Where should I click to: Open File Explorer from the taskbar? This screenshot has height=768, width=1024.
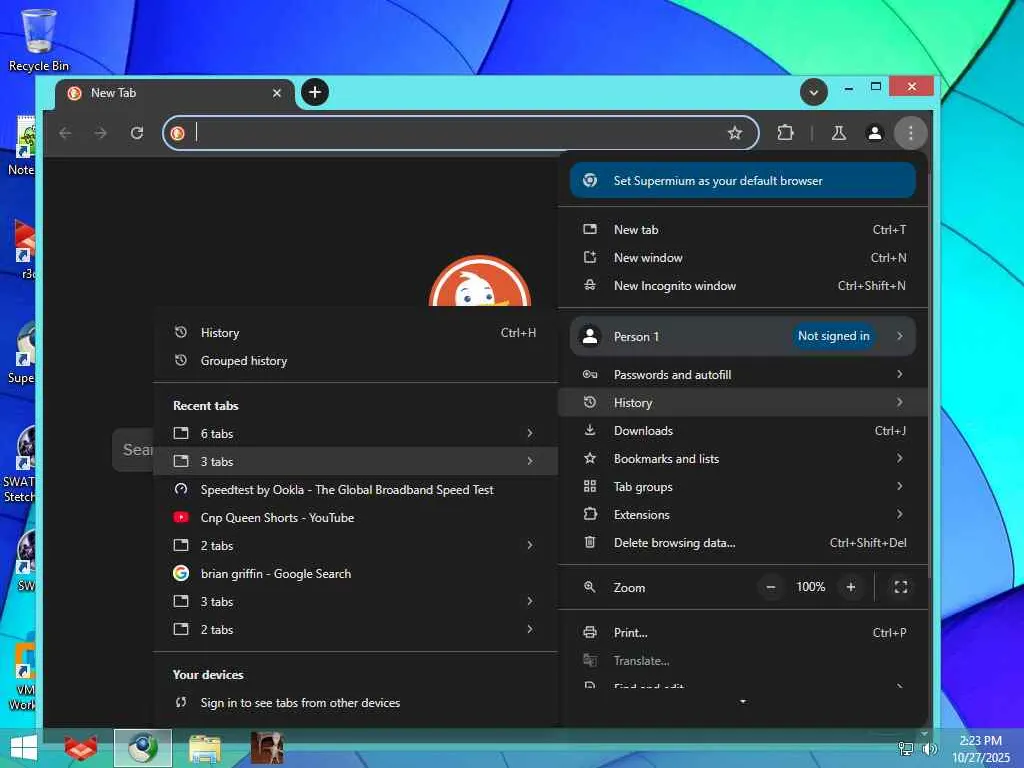(x=205, y=748)
